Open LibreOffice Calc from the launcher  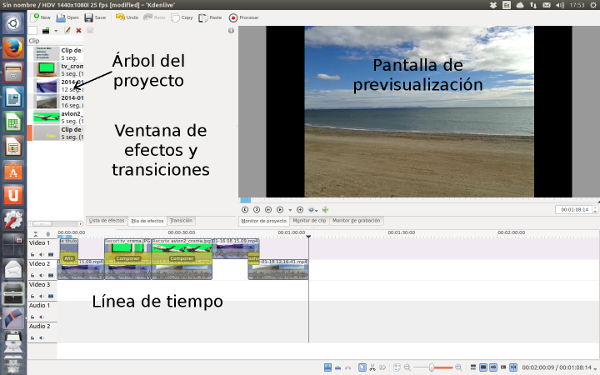coord(13,122)
